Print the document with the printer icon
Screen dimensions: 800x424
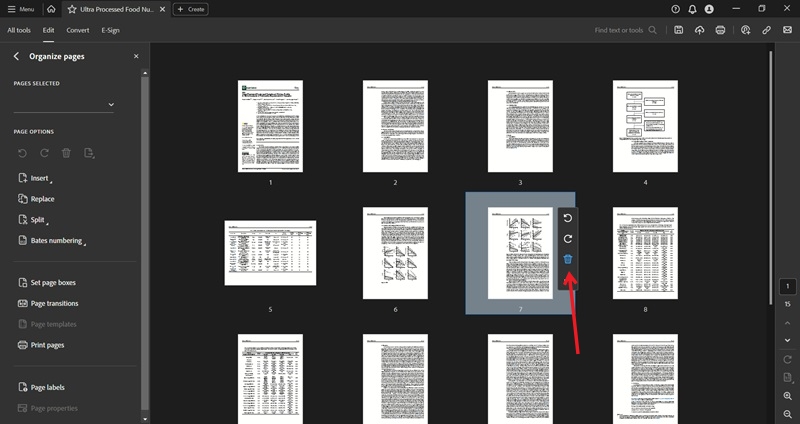coord(720,30)
